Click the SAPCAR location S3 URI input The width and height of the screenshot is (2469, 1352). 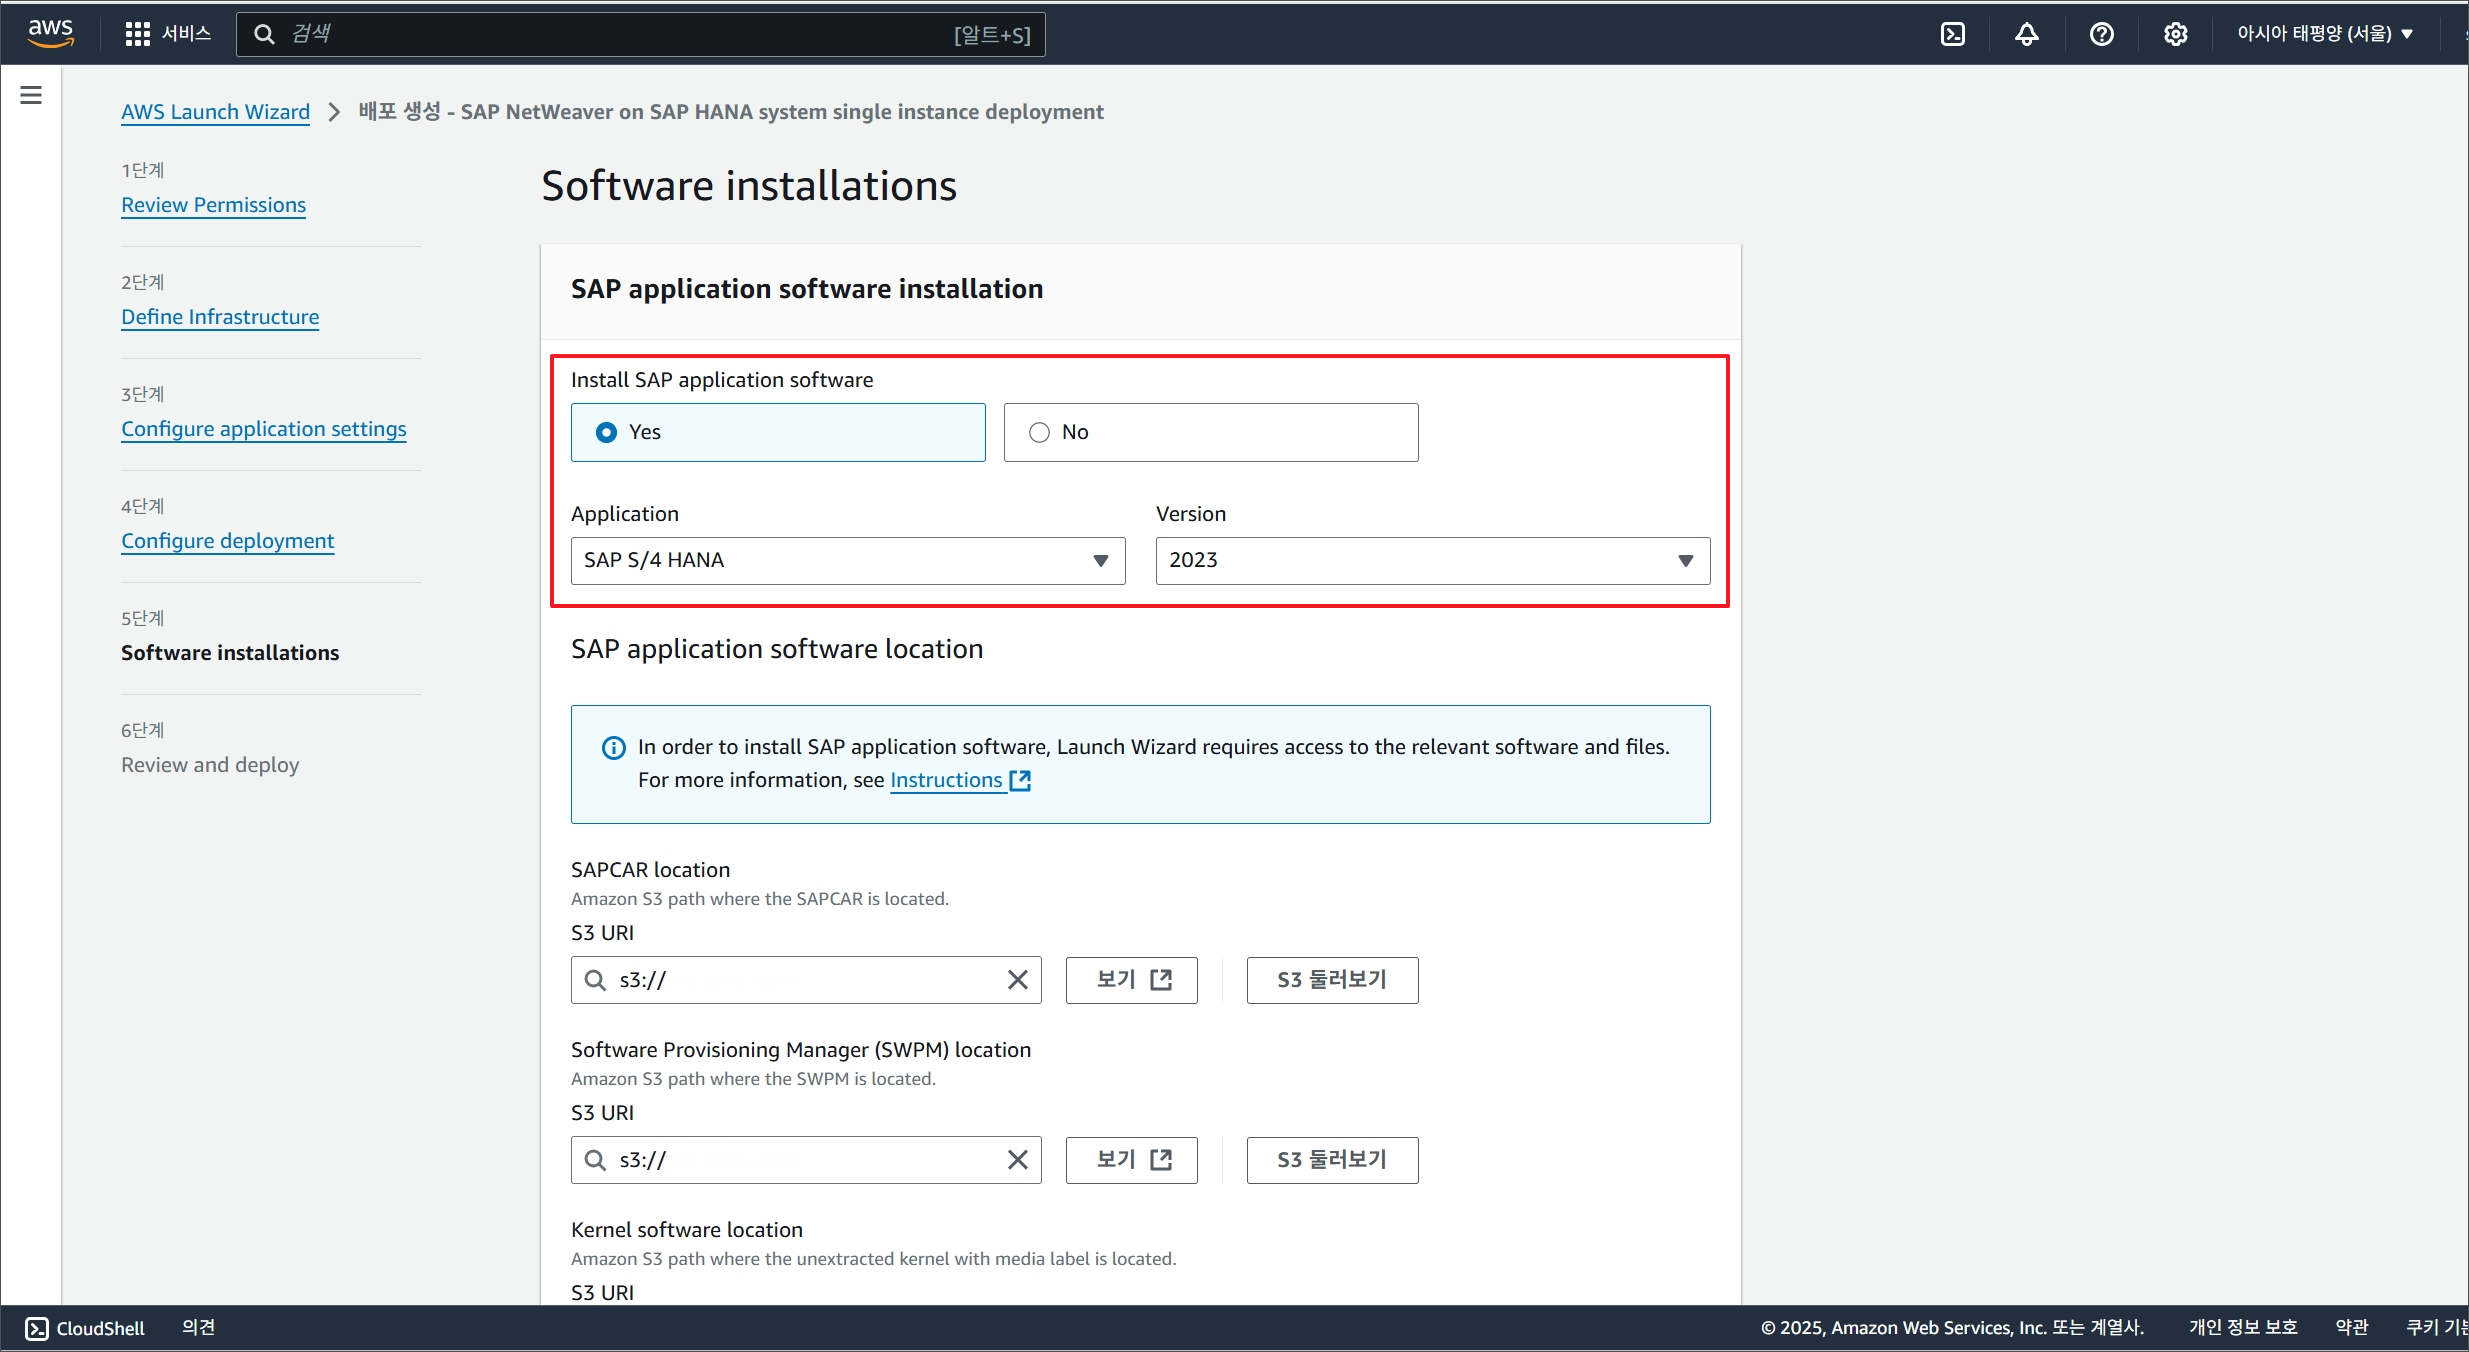[805, 980]
